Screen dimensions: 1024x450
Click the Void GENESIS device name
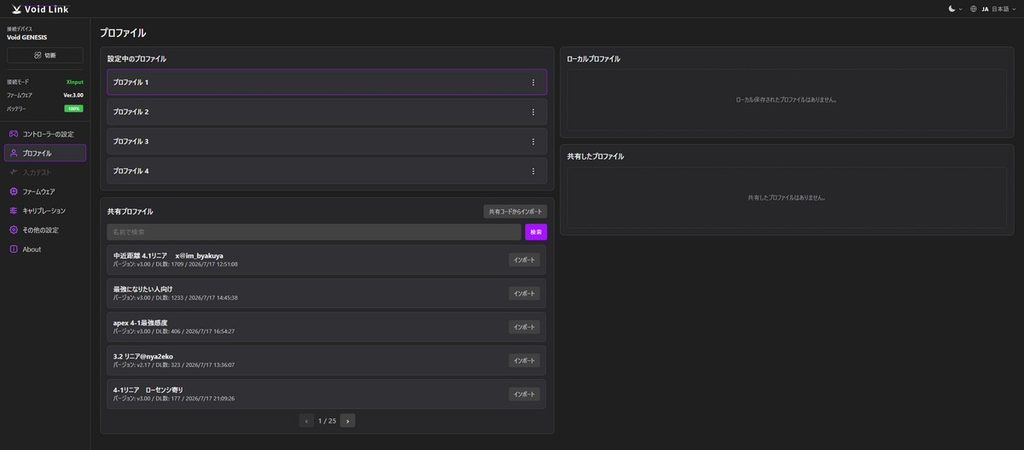click(x=27, y=37)
